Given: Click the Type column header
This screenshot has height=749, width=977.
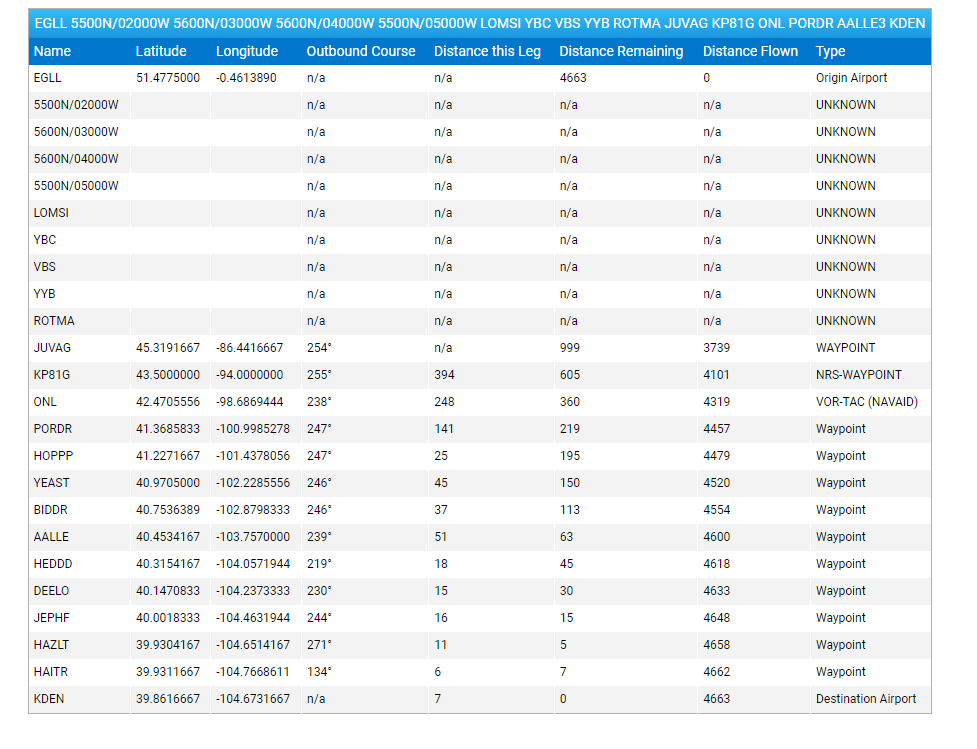Looking at the screenshot, I should [830, 51].
